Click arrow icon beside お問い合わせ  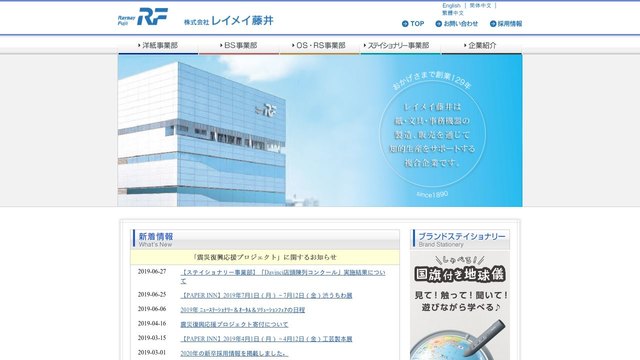coord(439,24)
